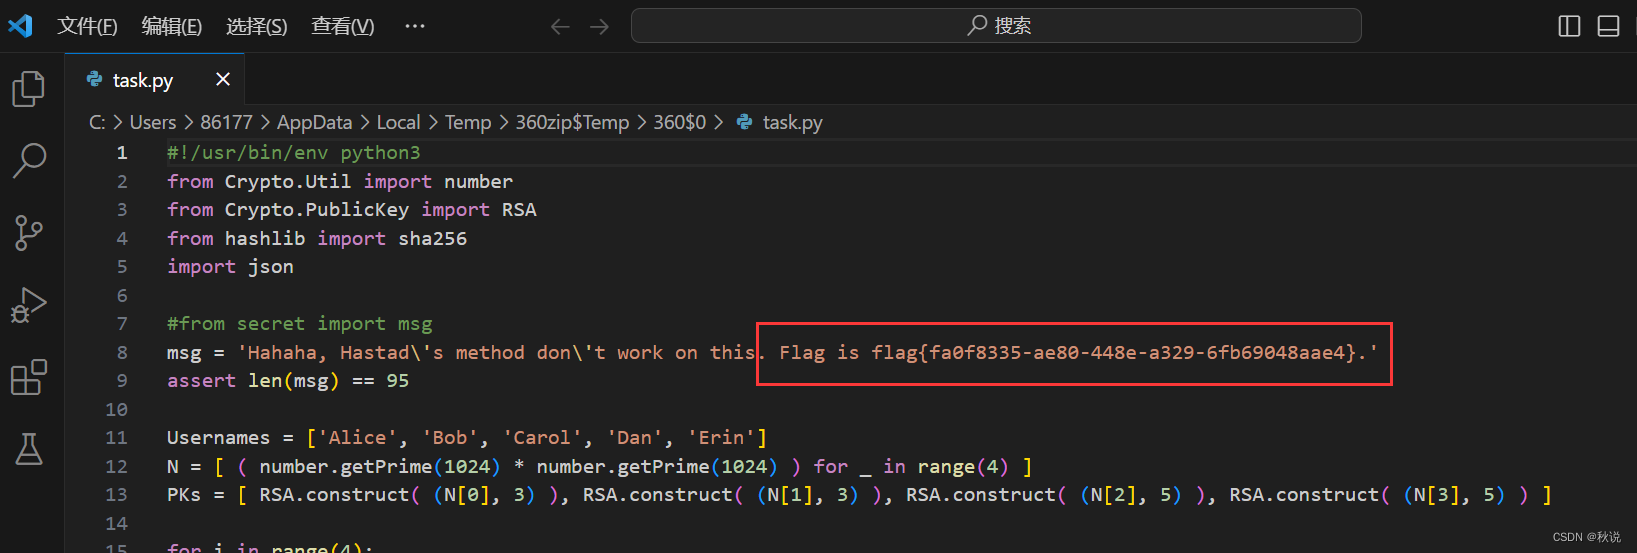Expand breadcrumb chevron after Users

pyautogui.click(x=188, y=122)
